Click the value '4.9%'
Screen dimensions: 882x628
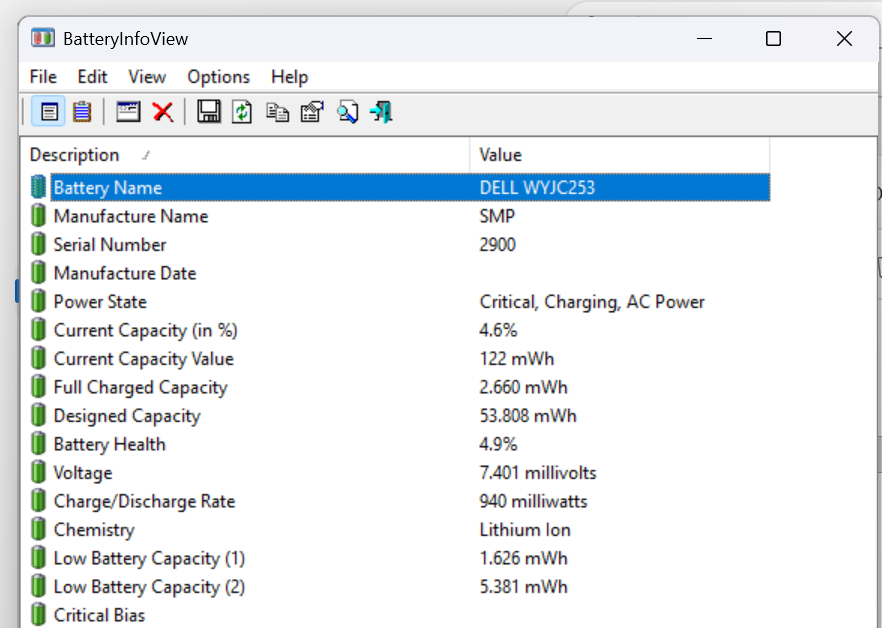coord(498,445)
